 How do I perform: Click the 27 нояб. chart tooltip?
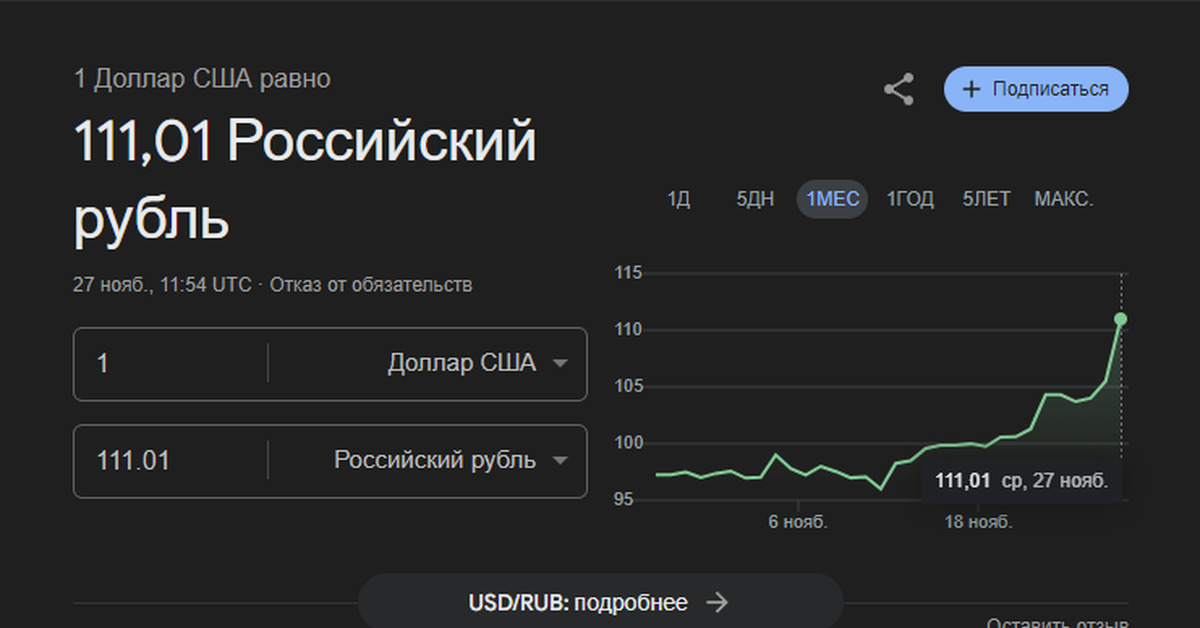[x=1021, y=481]
